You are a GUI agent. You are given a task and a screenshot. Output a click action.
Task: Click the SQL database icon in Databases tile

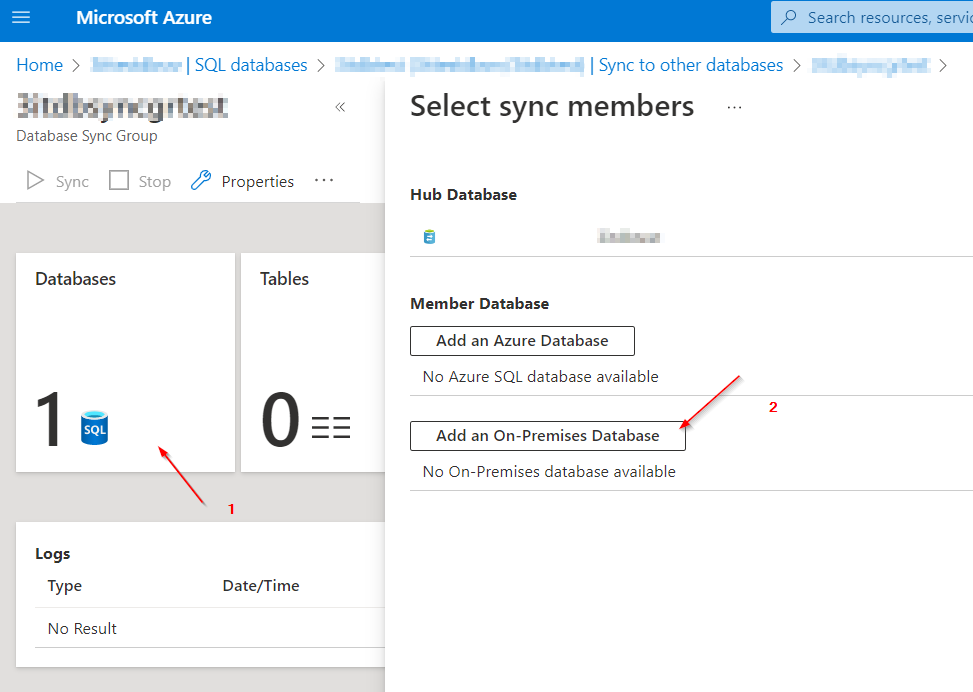94,428
